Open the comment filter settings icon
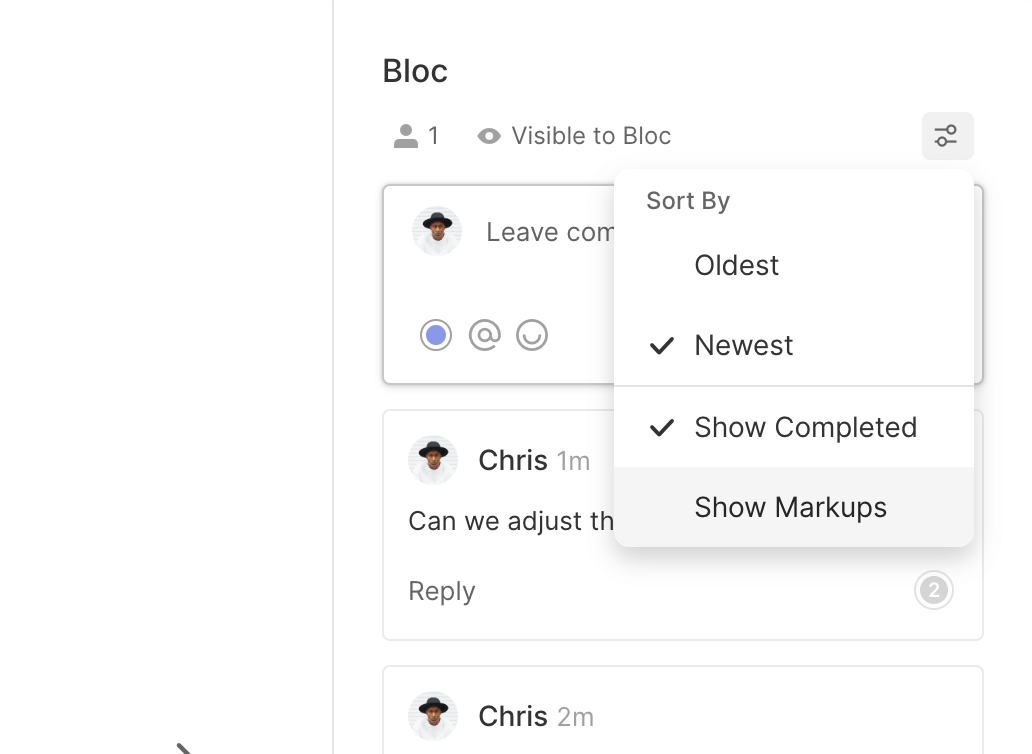 tap(946, 136)
